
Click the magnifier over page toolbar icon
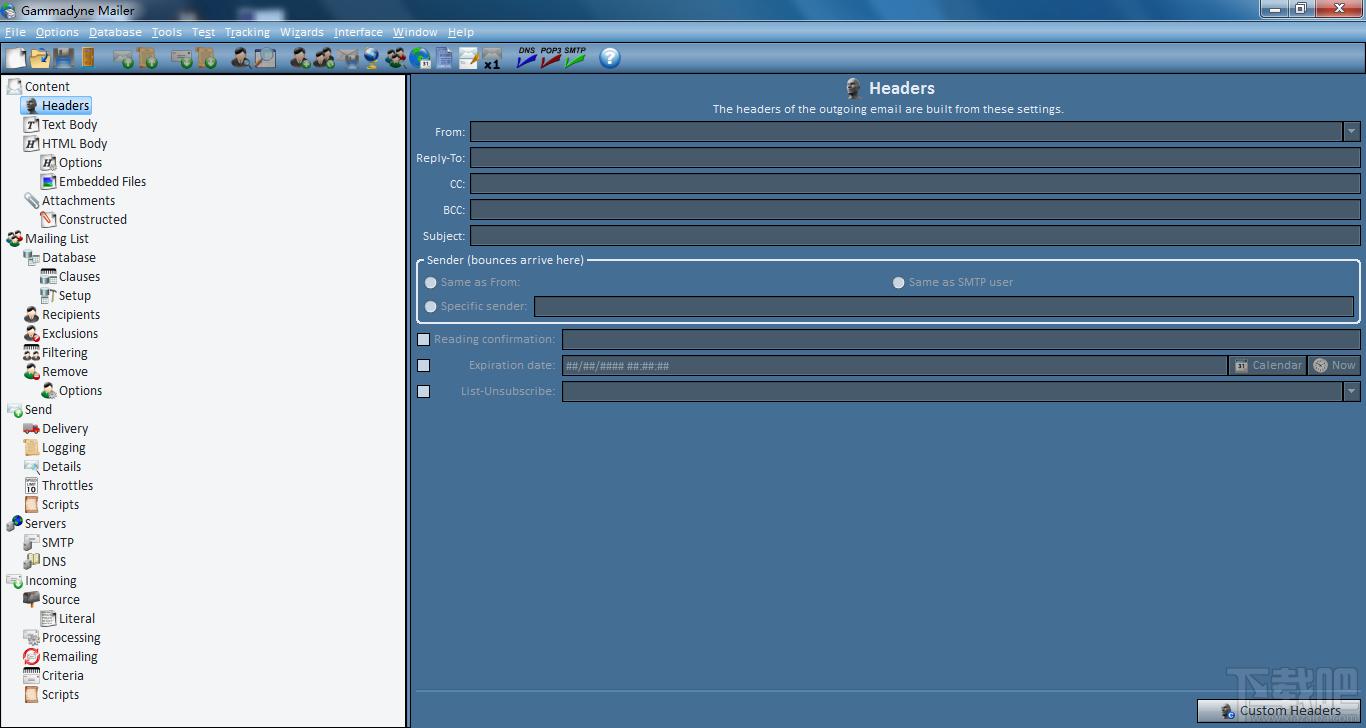(265, 58)
